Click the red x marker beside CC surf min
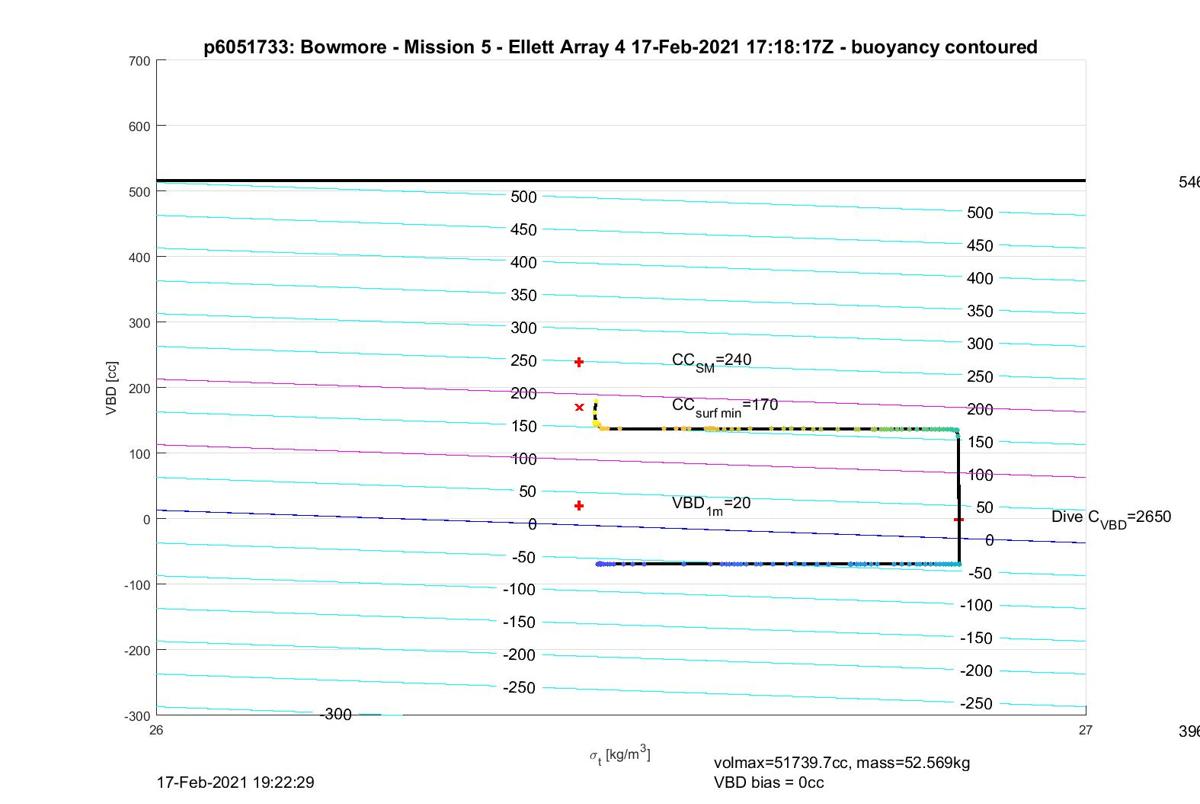 pos(579,407)
